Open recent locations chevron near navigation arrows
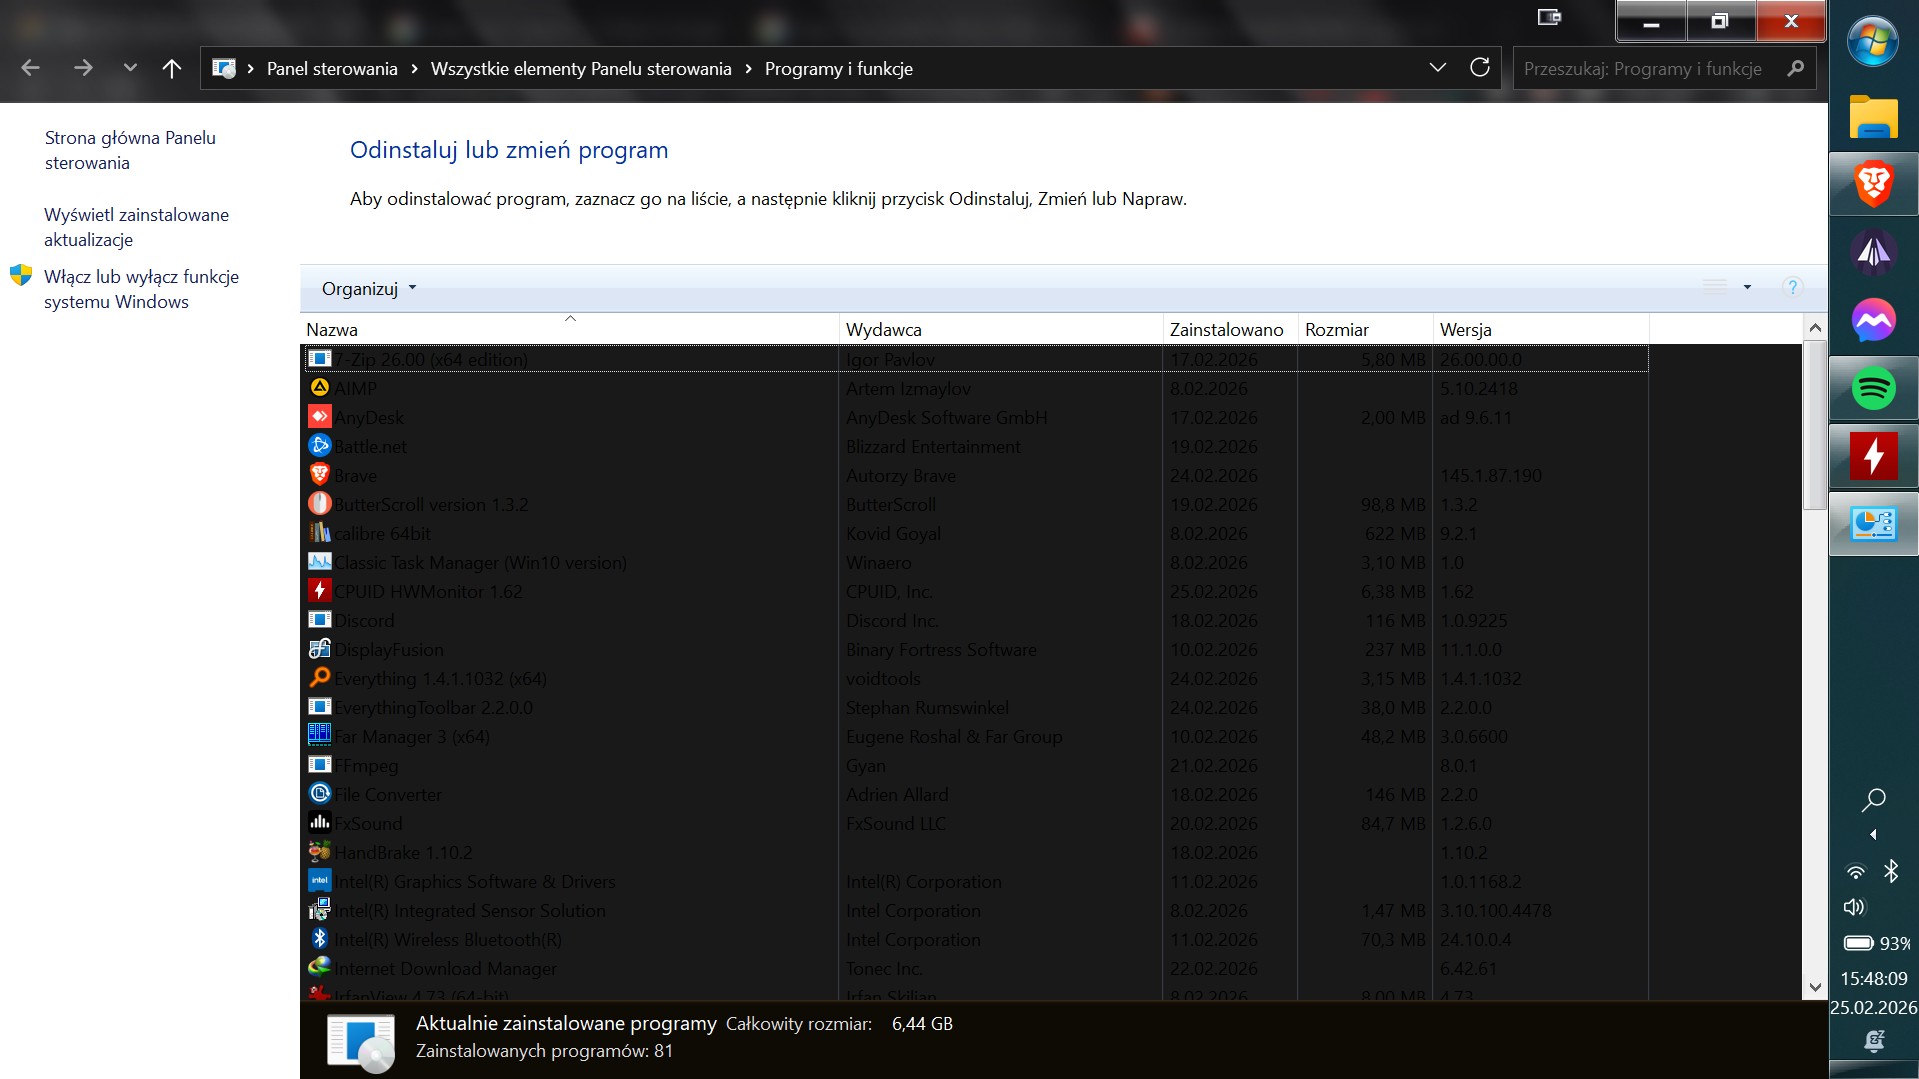 coord(130,68)
